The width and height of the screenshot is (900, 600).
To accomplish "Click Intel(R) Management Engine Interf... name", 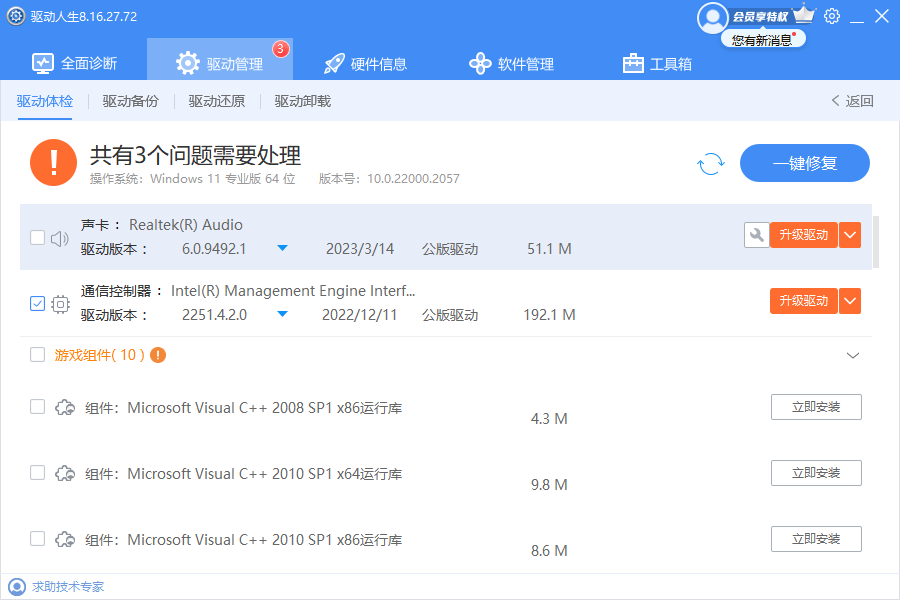I will click(293, 291).
